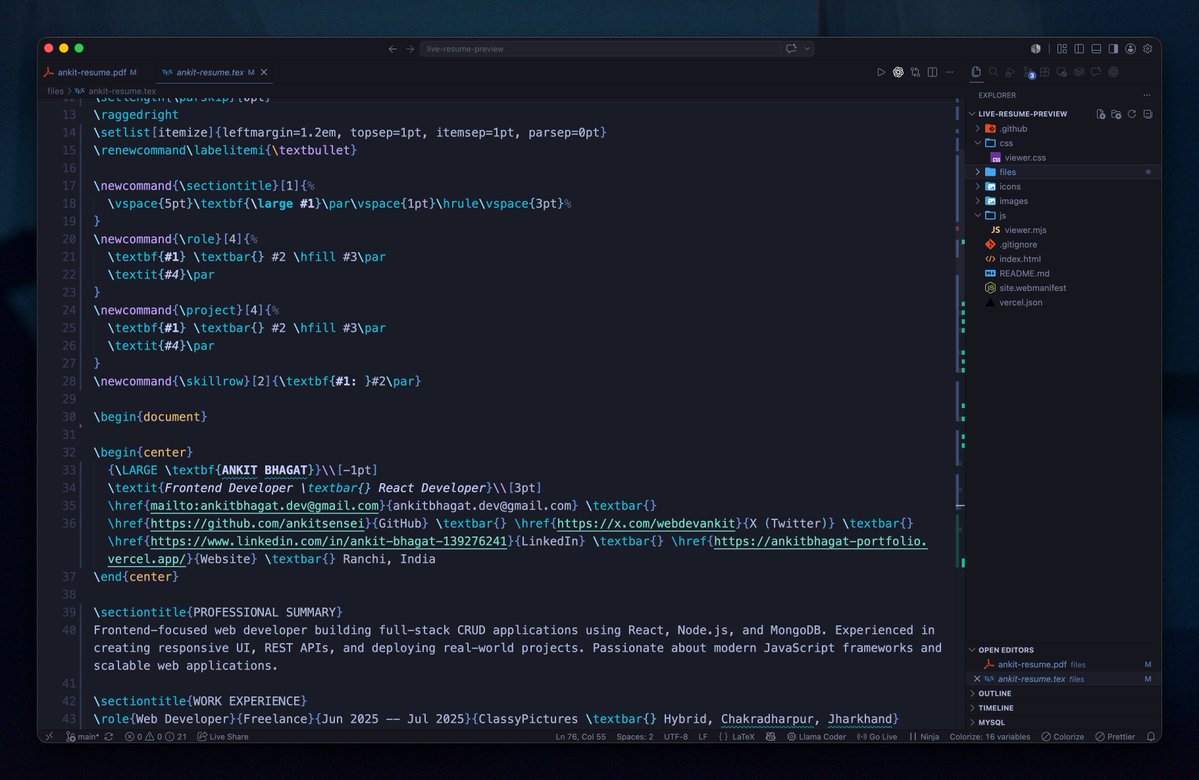Click the live-resume-preview command center search

600,48
